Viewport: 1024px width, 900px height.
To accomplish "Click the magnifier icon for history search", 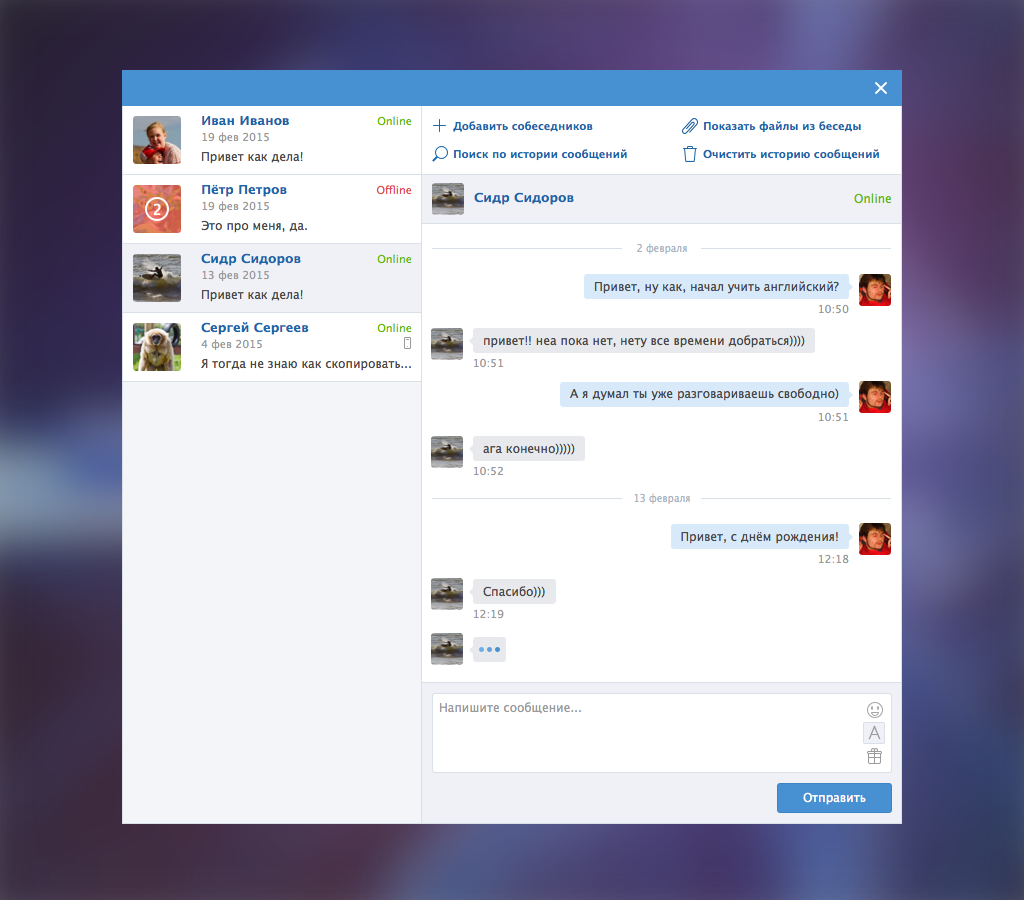I will pos(440,154).
